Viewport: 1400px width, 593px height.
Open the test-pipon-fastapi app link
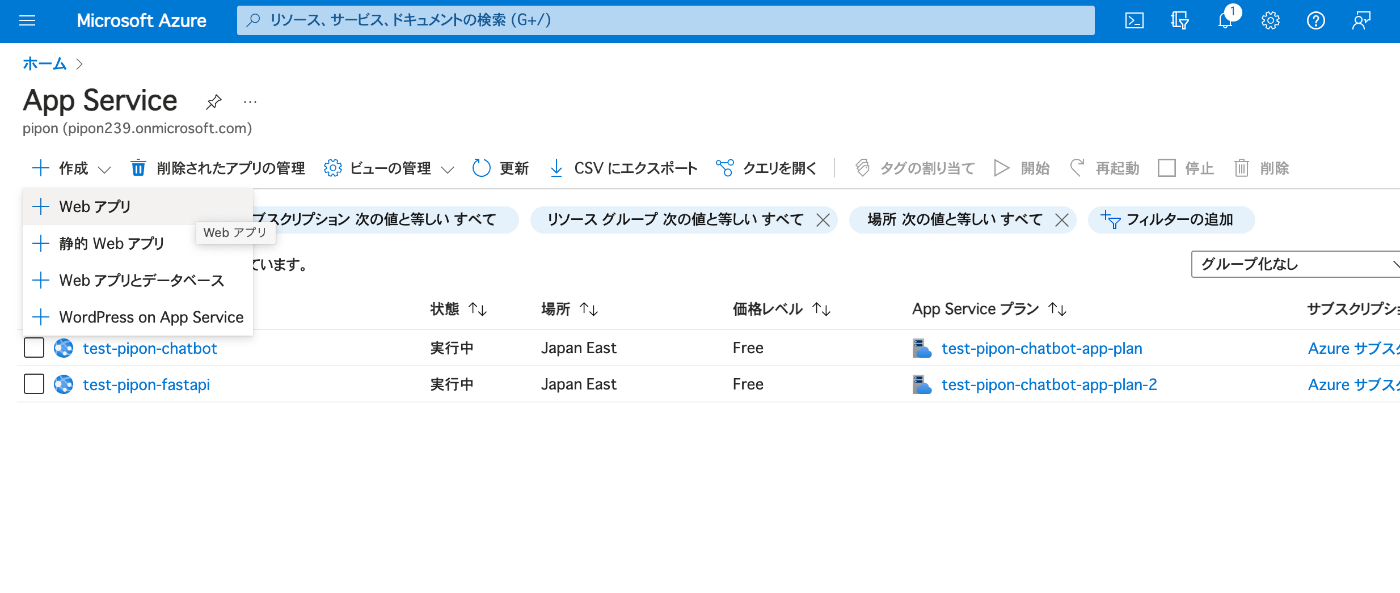146,384
